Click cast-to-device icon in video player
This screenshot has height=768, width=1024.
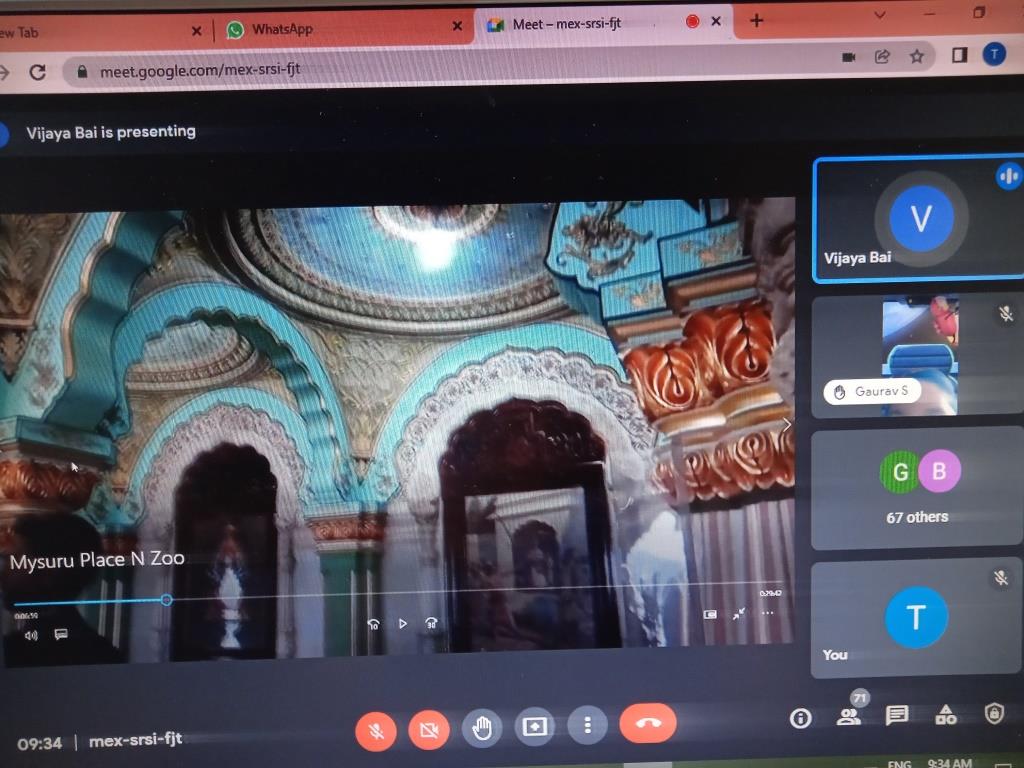(710, 615)
